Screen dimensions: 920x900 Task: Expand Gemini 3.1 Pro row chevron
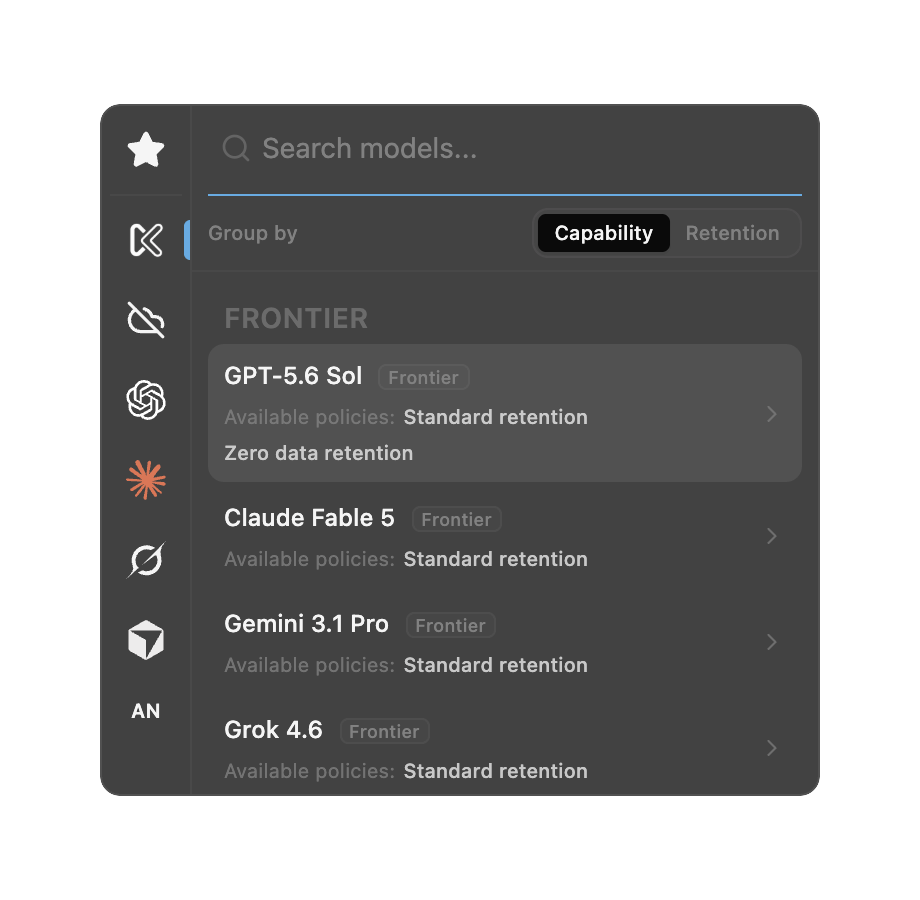772,642
